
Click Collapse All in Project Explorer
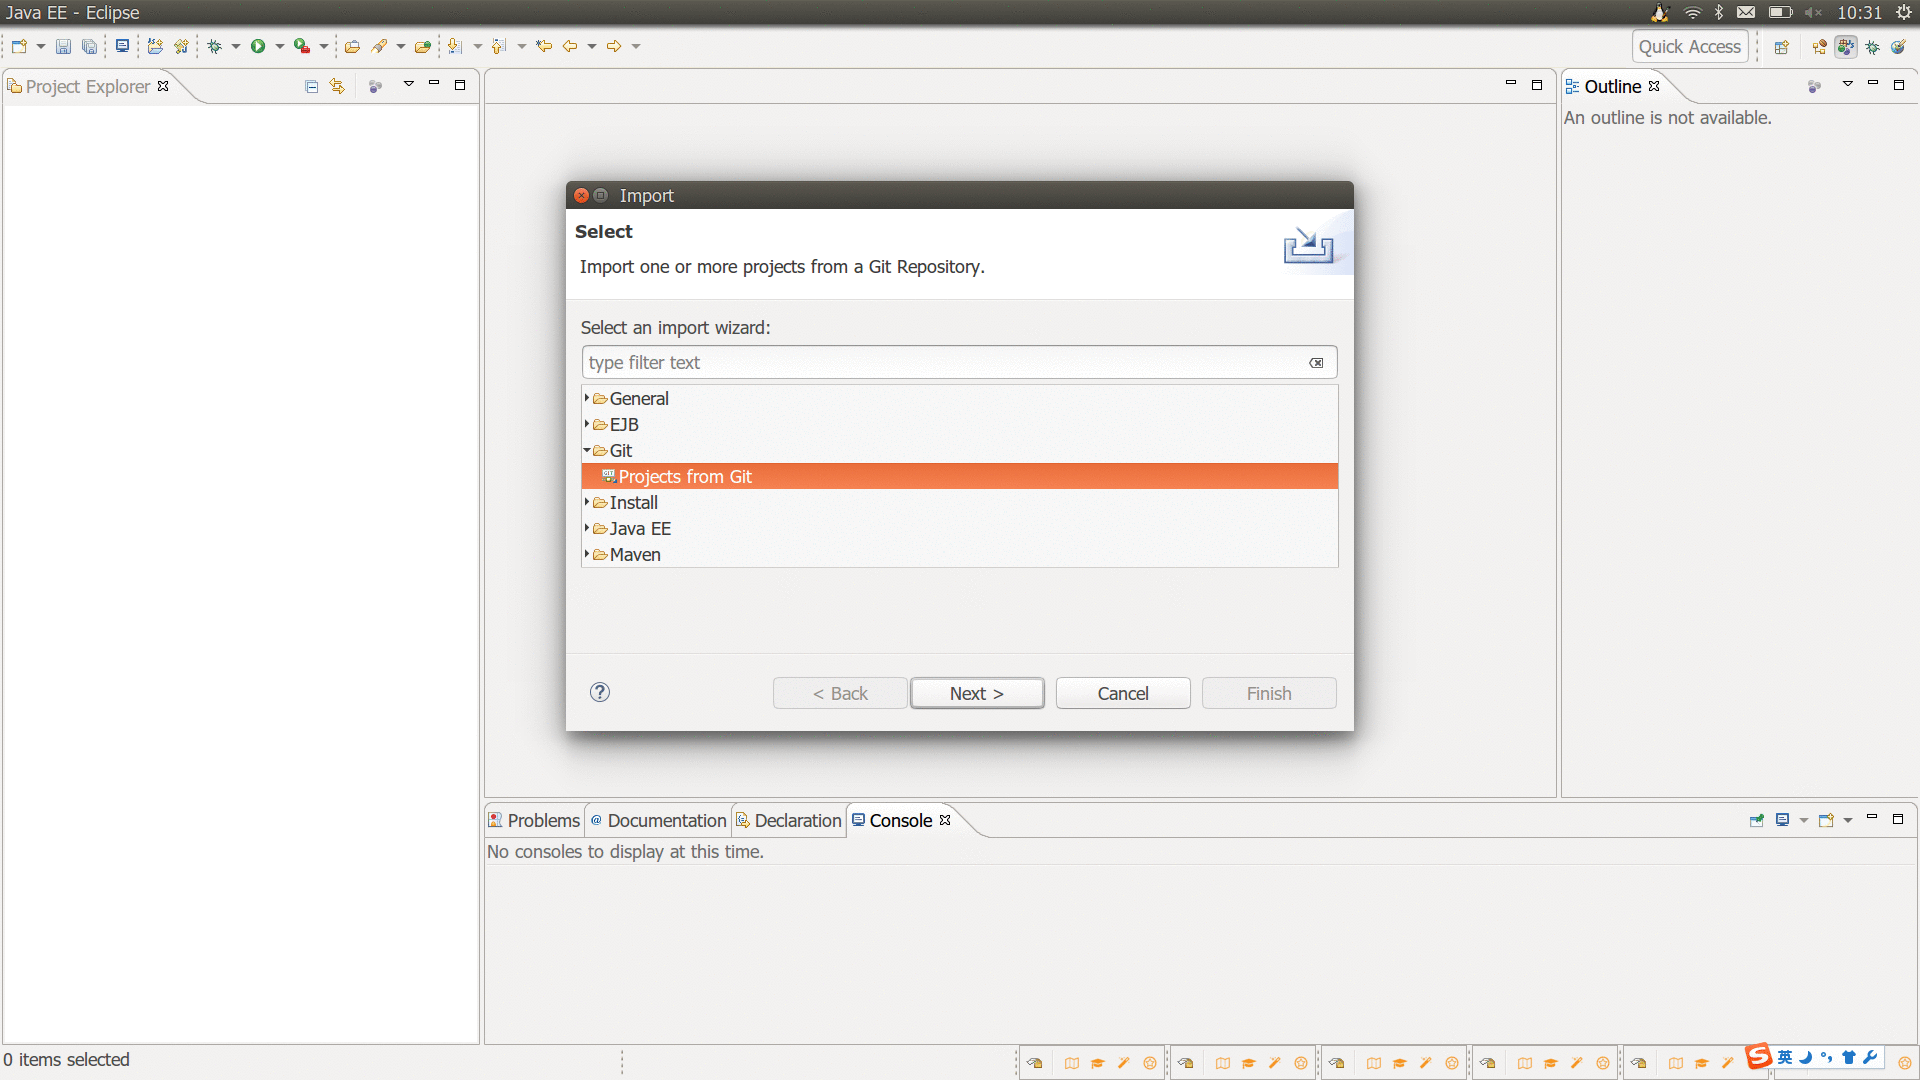312,87
